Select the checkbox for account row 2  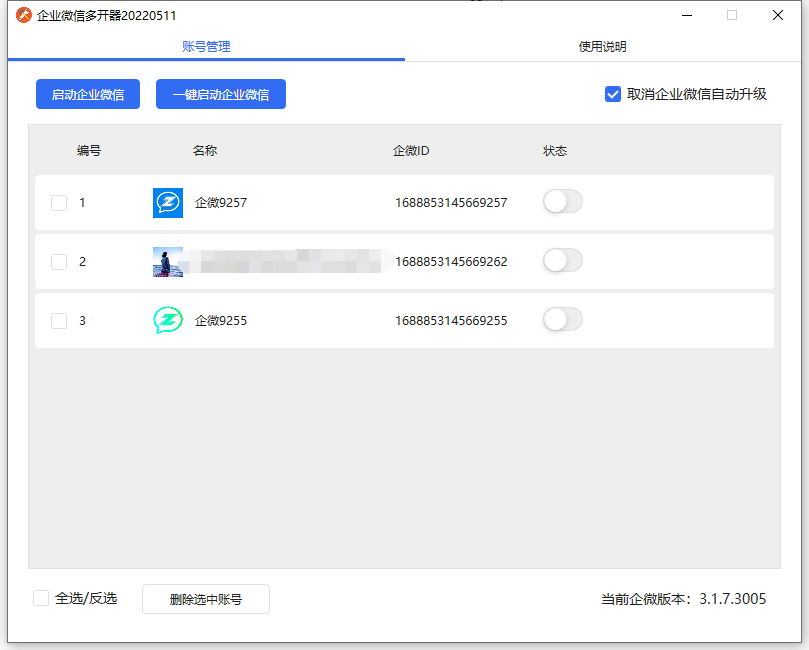coord(59,262)
